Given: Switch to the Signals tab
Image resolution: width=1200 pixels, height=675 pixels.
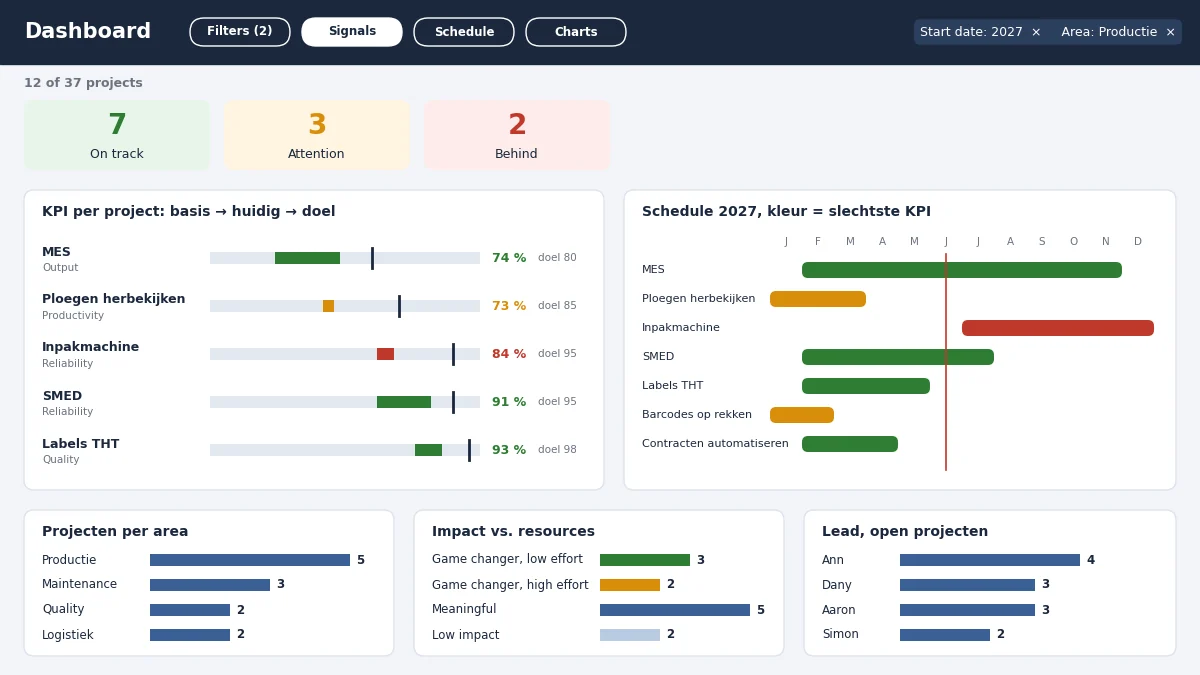Looking at the screenshot, I should [352, 32].
